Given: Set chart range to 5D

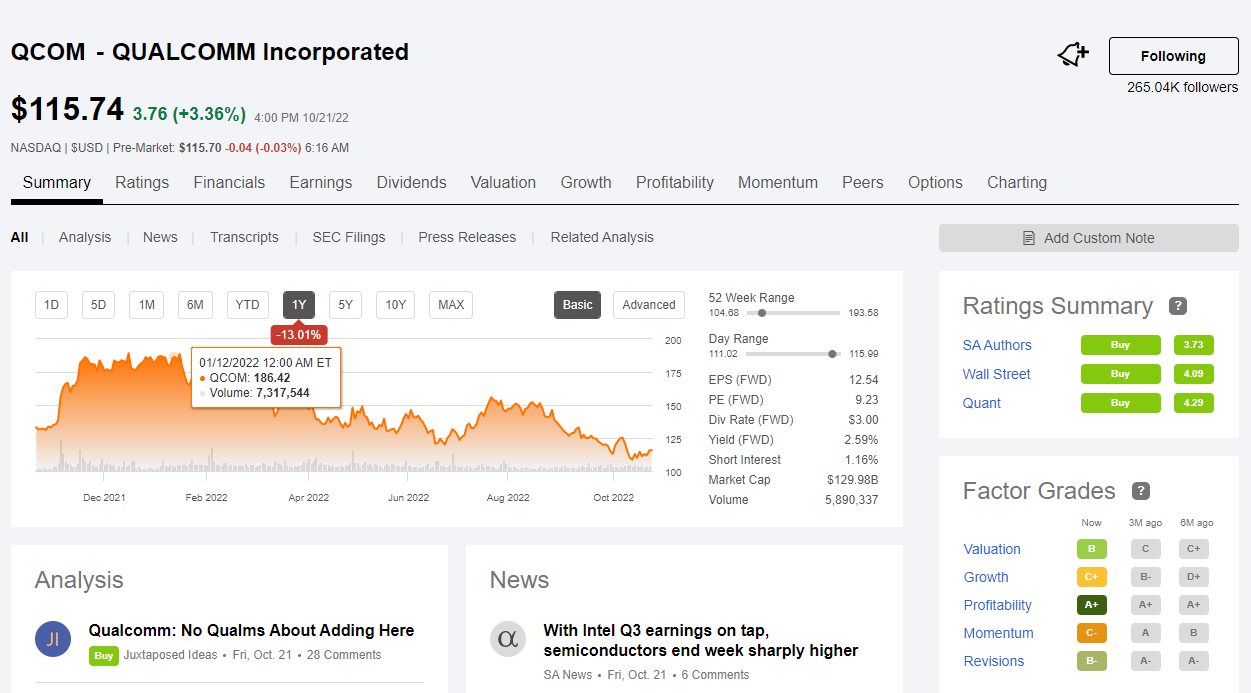Looking at the screenshot, I should [x=98, y=305].
